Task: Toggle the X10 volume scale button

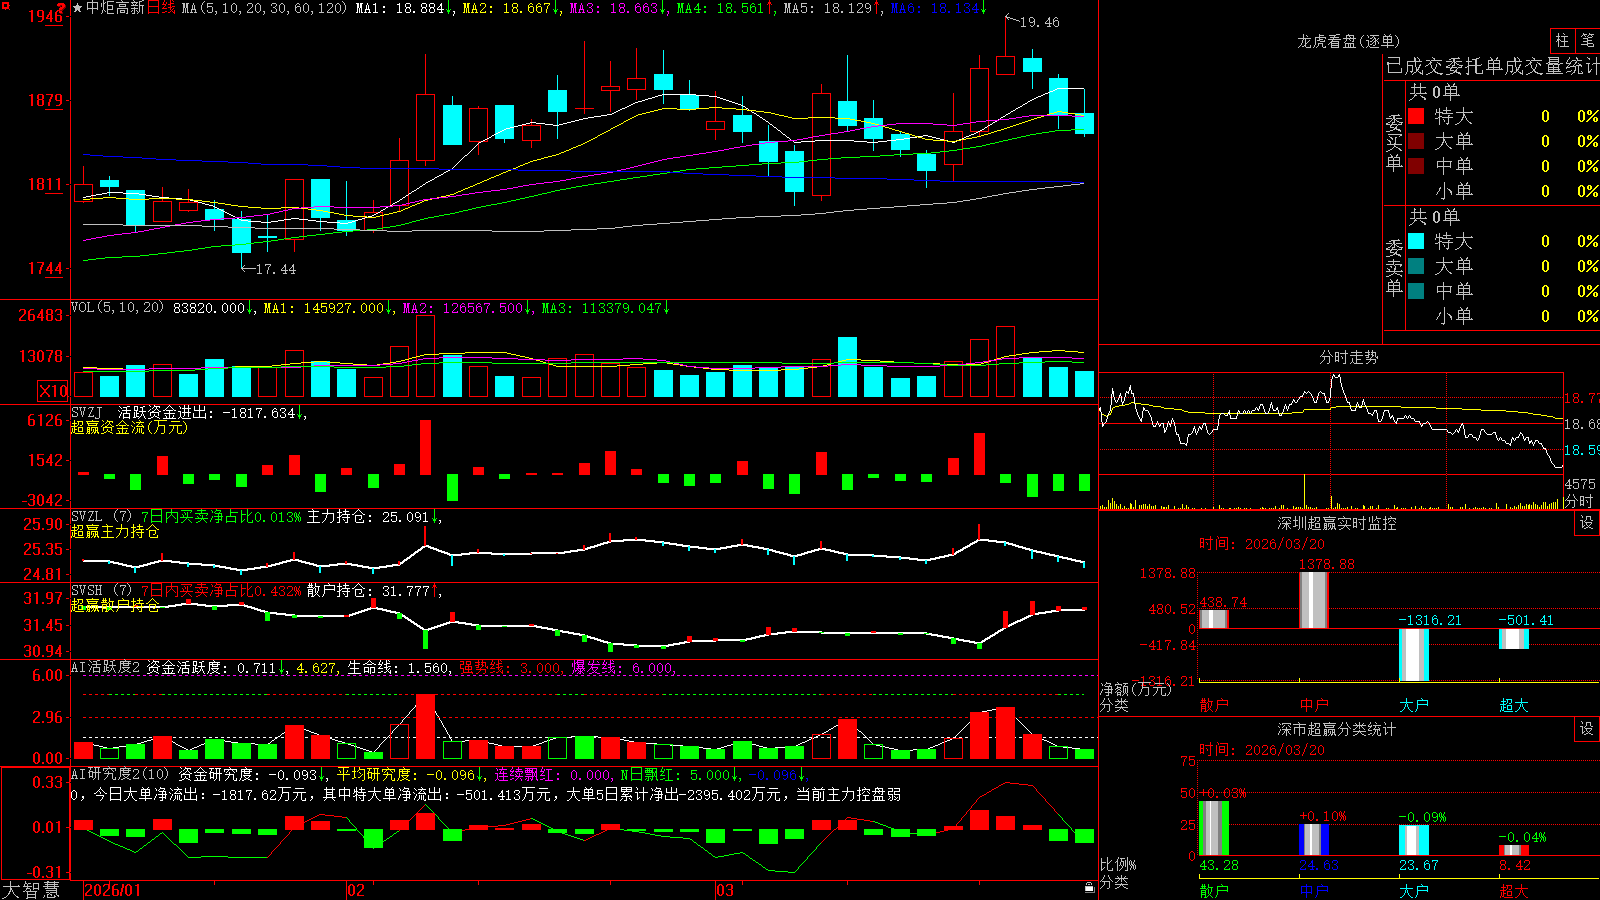Action: (53, 391)
